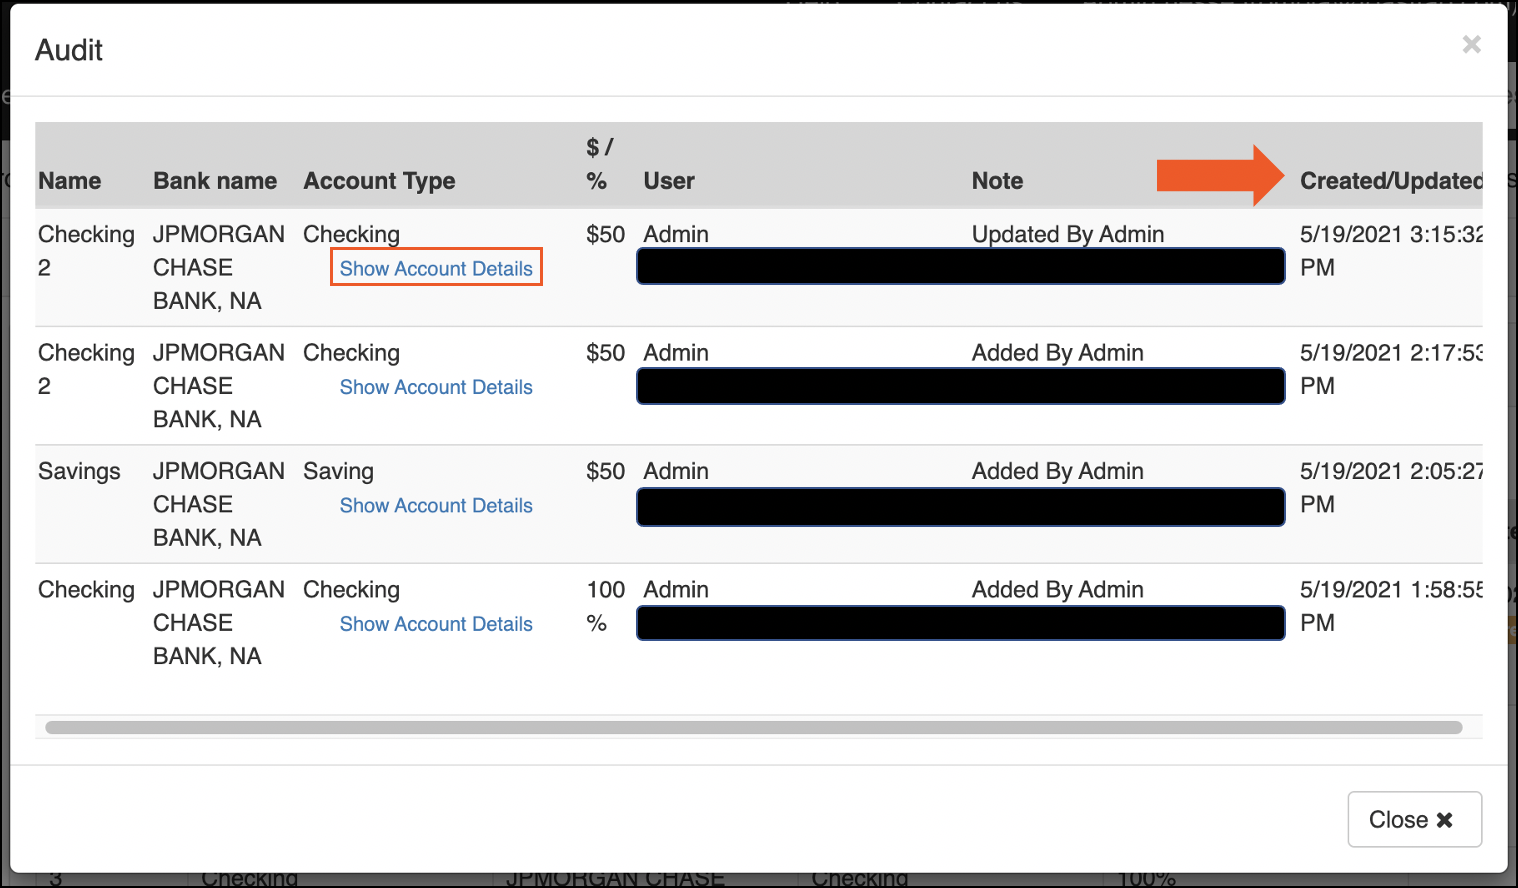Click the User column header
This screenshot has width=1518, height=888.
click(669, 181)
